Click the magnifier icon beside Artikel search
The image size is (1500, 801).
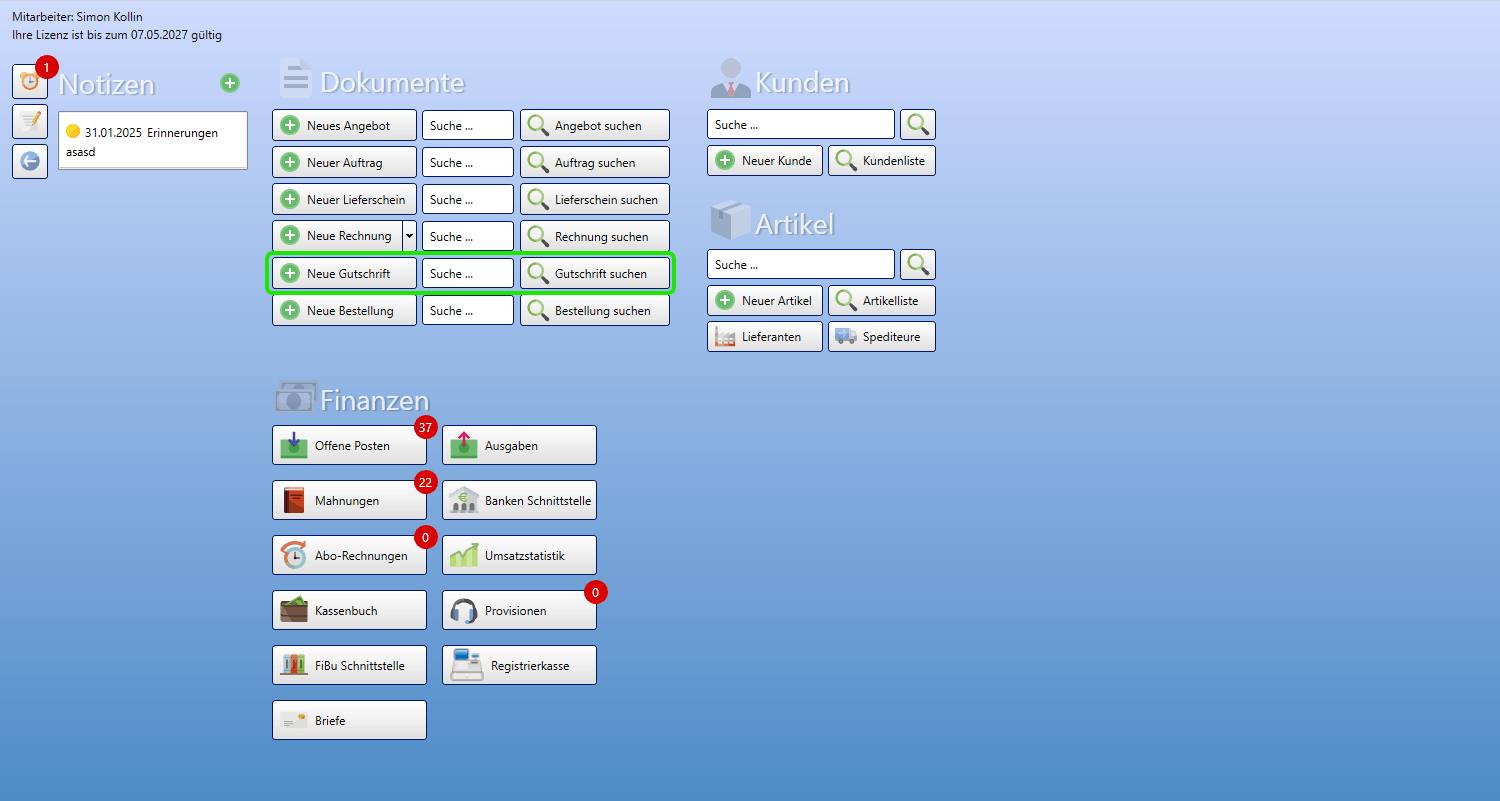pos(918,265)
